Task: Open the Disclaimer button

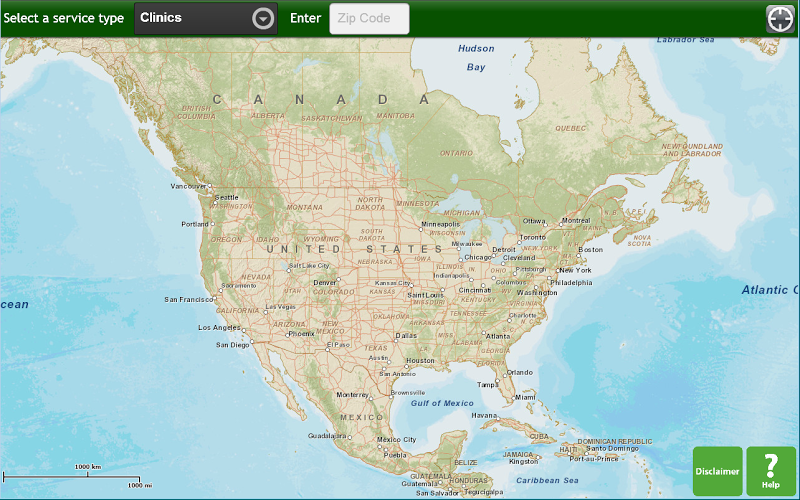Action: click(717, 471)
